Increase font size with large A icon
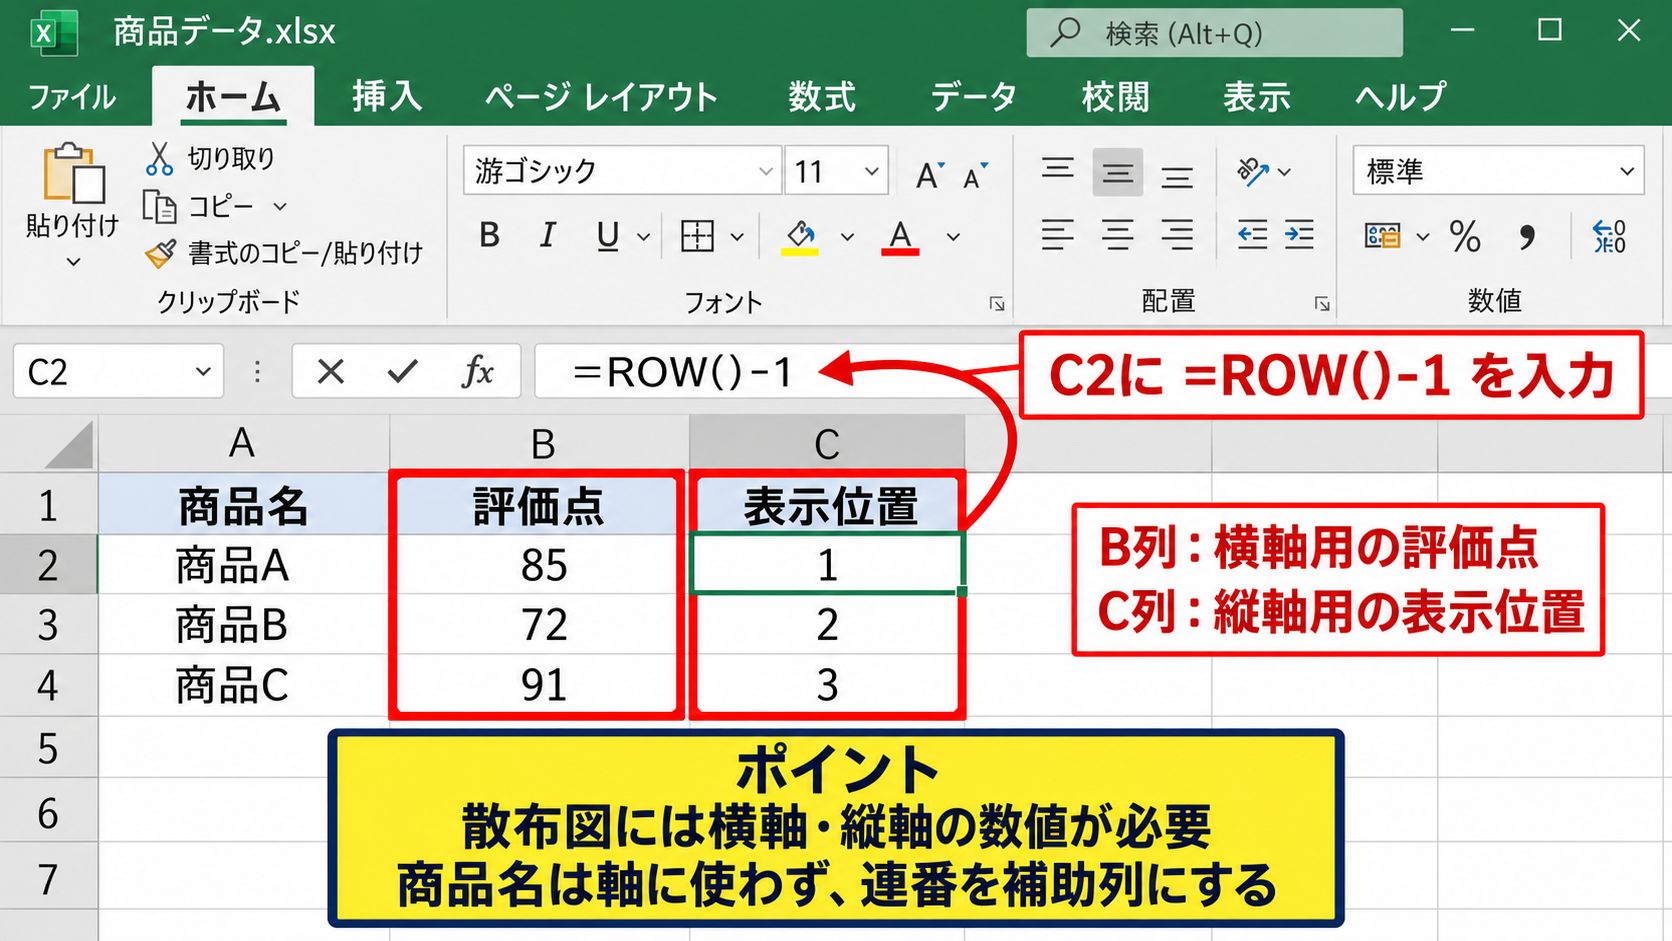Image resolution: width=1672 pixels, height=941 pixels. point(930,174)
